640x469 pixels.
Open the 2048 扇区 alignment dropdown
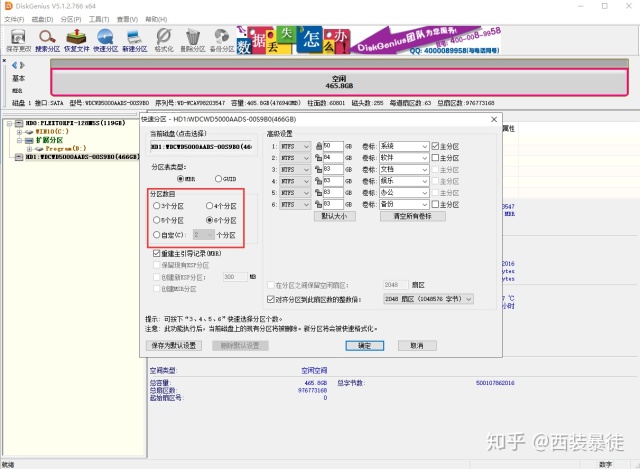428,299
